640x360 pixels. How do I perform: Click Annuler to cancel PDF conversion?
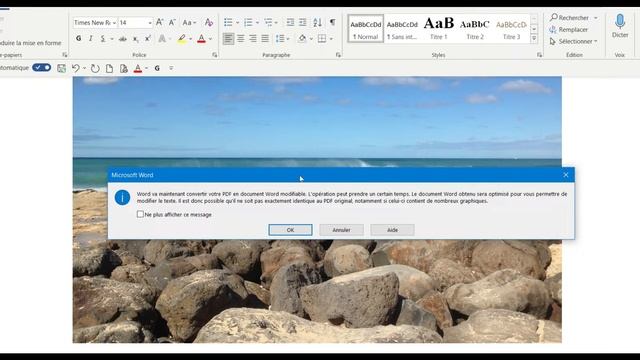[x=341, y=230]
